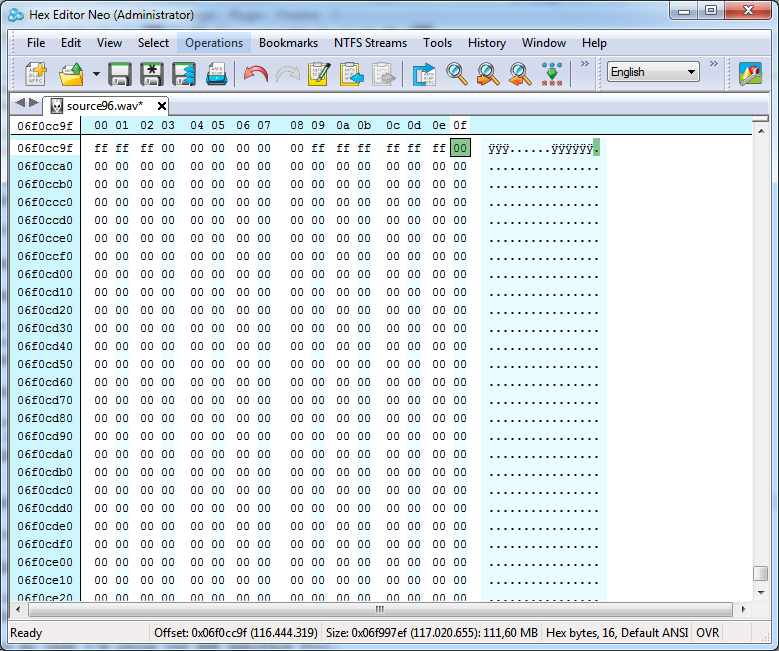Switch to previous tab with left arrow

[x=20, y=103]
